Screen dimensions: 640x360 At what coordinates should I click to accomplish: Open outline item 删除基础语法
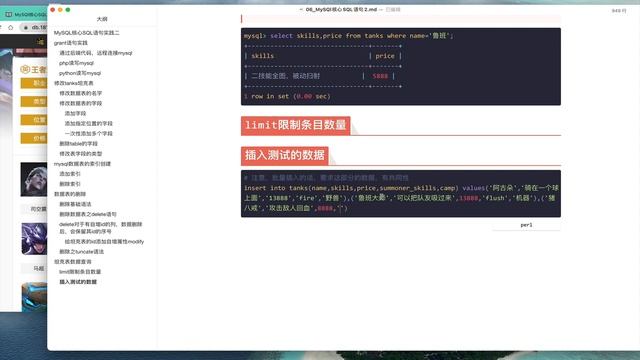(x=75, y=204)
